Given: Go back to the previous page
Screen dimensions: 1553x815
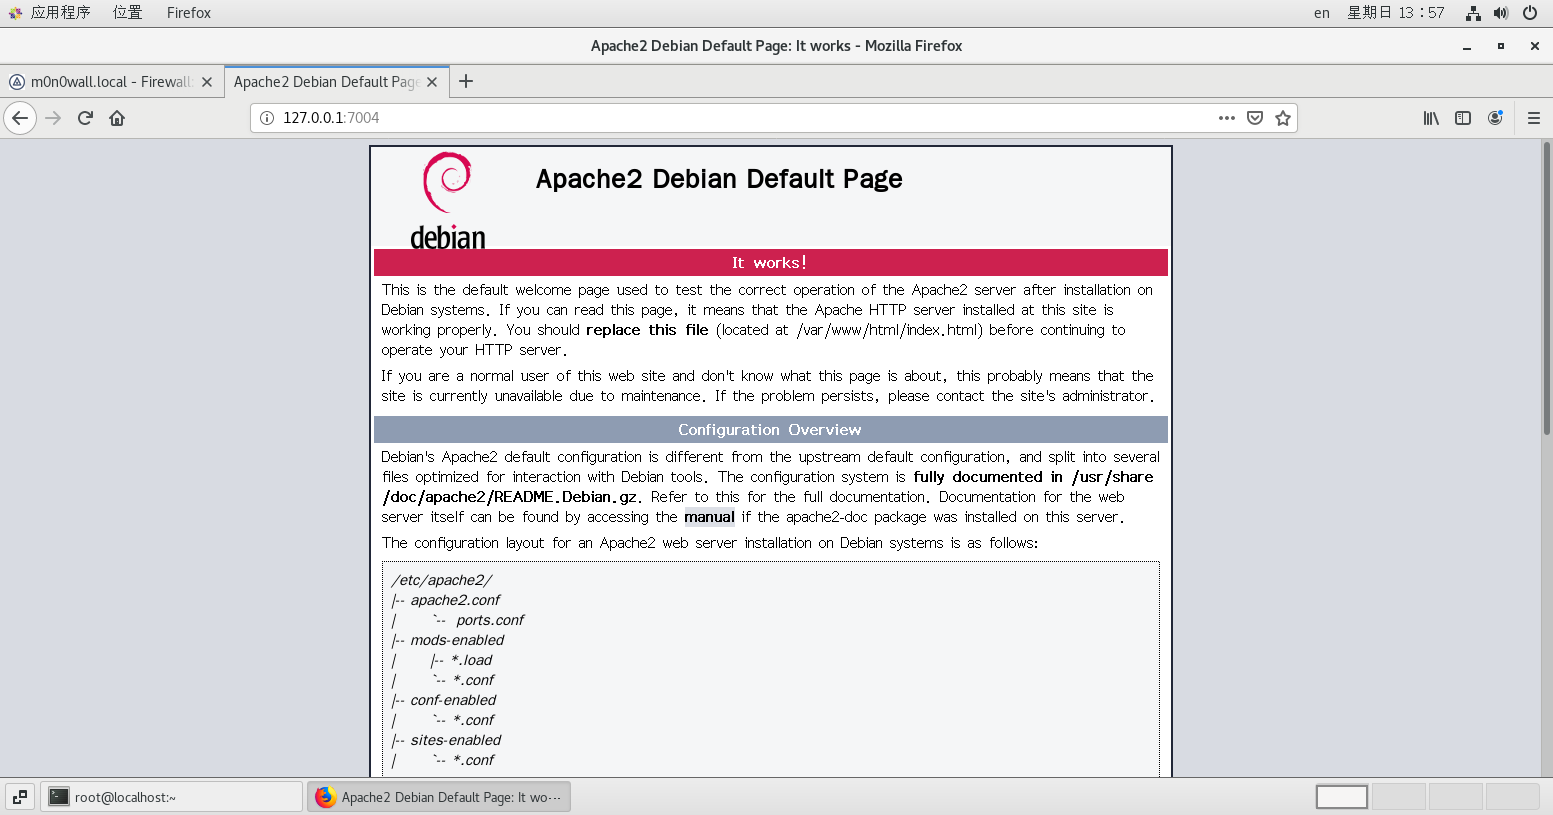Looking at the screenshot, I should coord(20,118).
